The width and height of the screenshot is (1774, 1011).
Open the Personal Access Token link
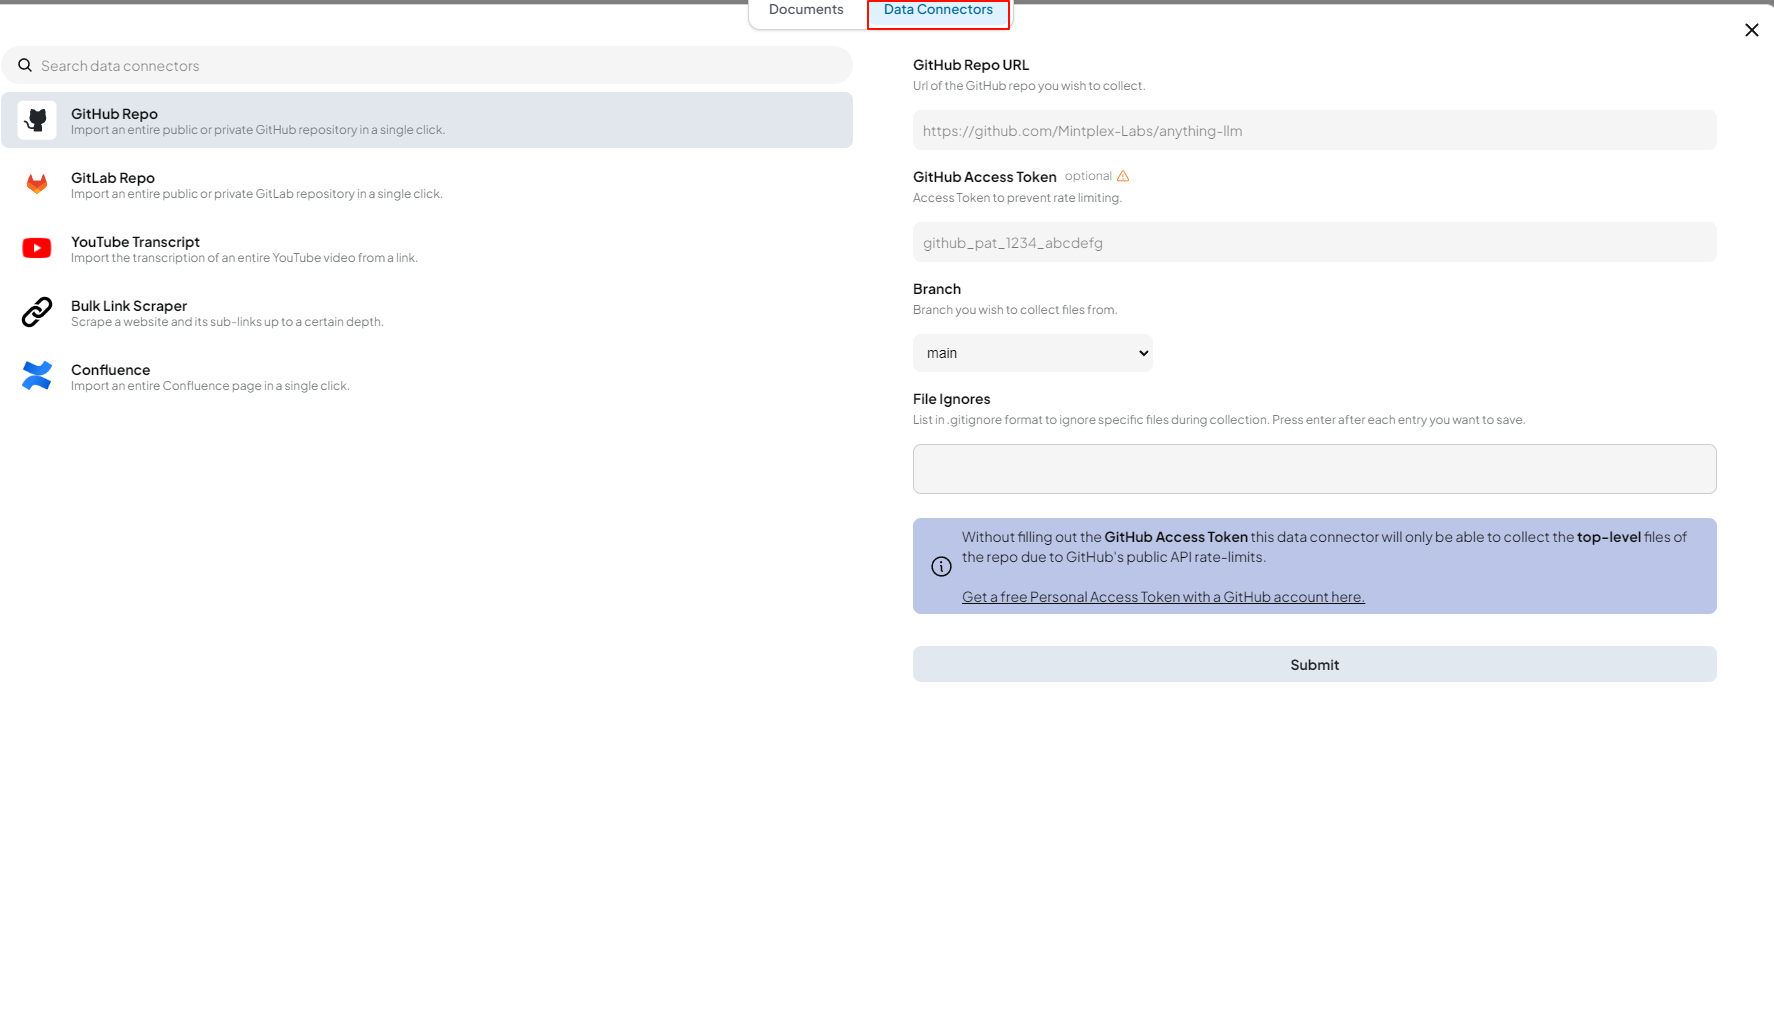coord(1163,597)
